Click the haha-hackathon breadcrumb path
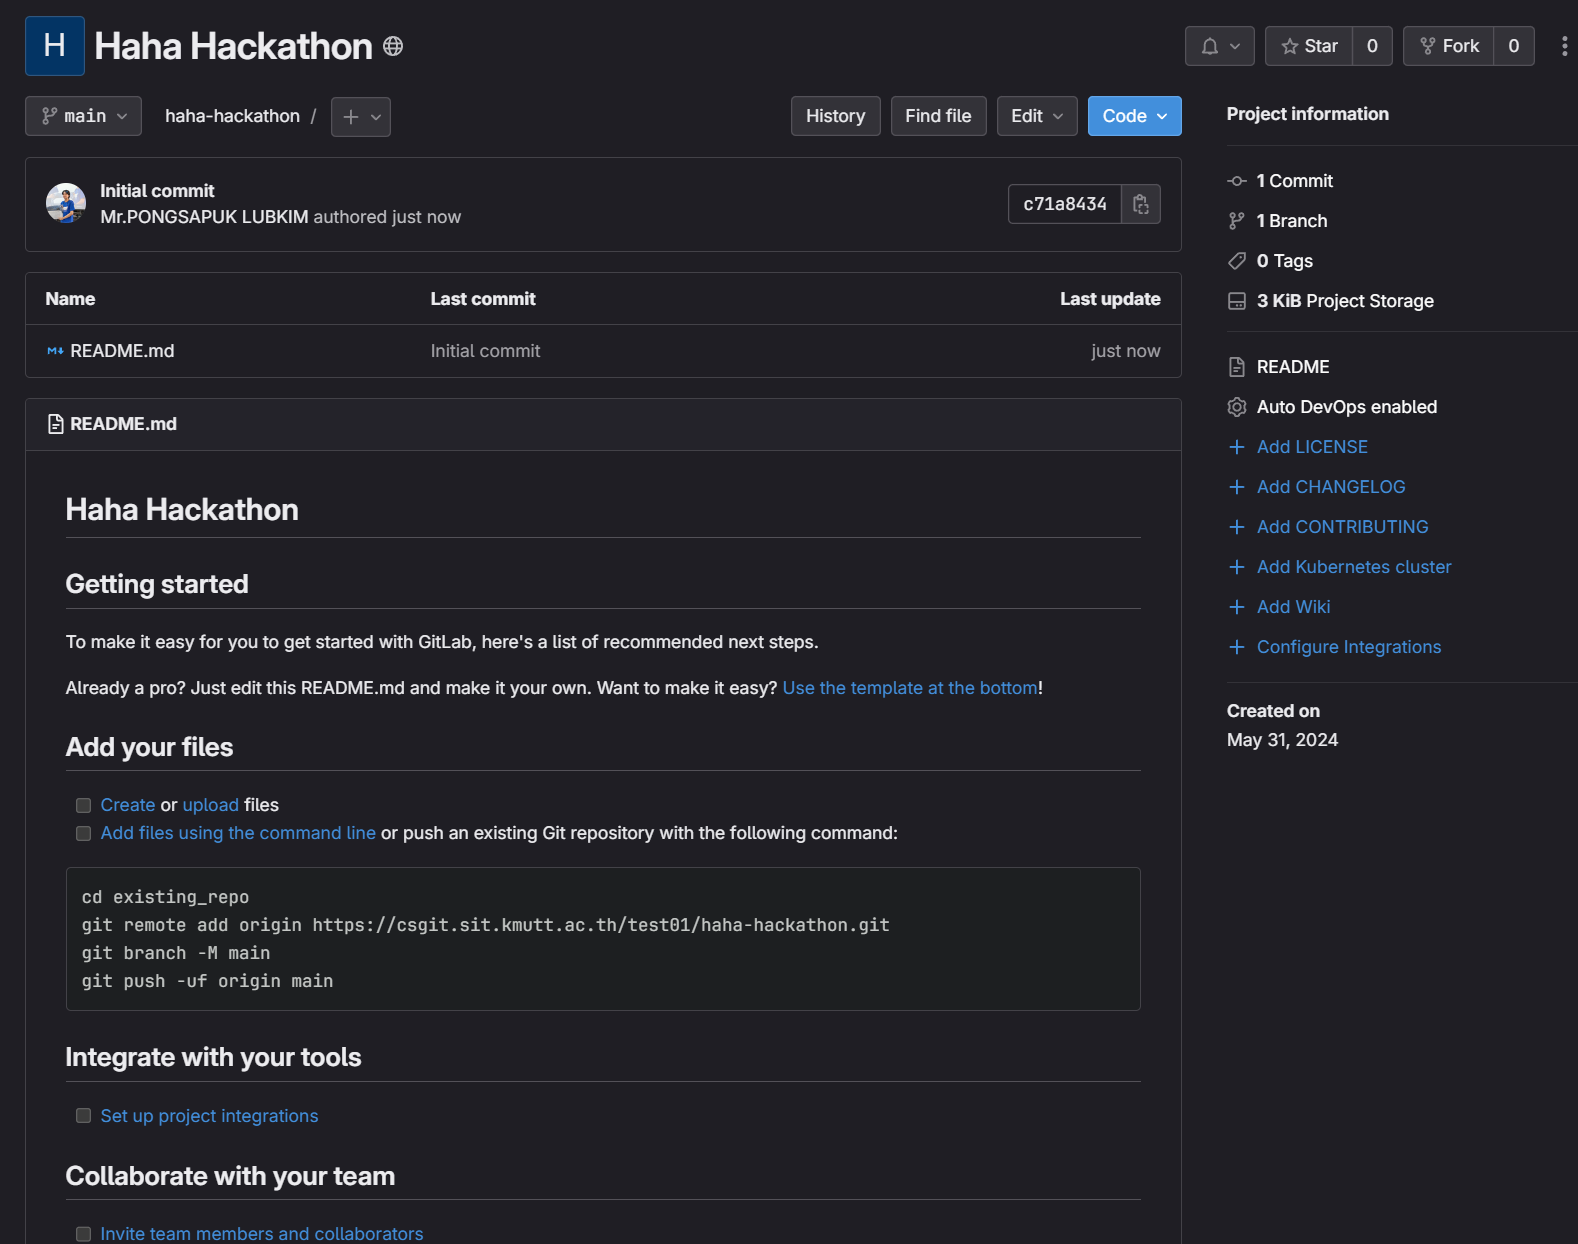Screen dimensions: 1578x1244 [x=232, y=116]
